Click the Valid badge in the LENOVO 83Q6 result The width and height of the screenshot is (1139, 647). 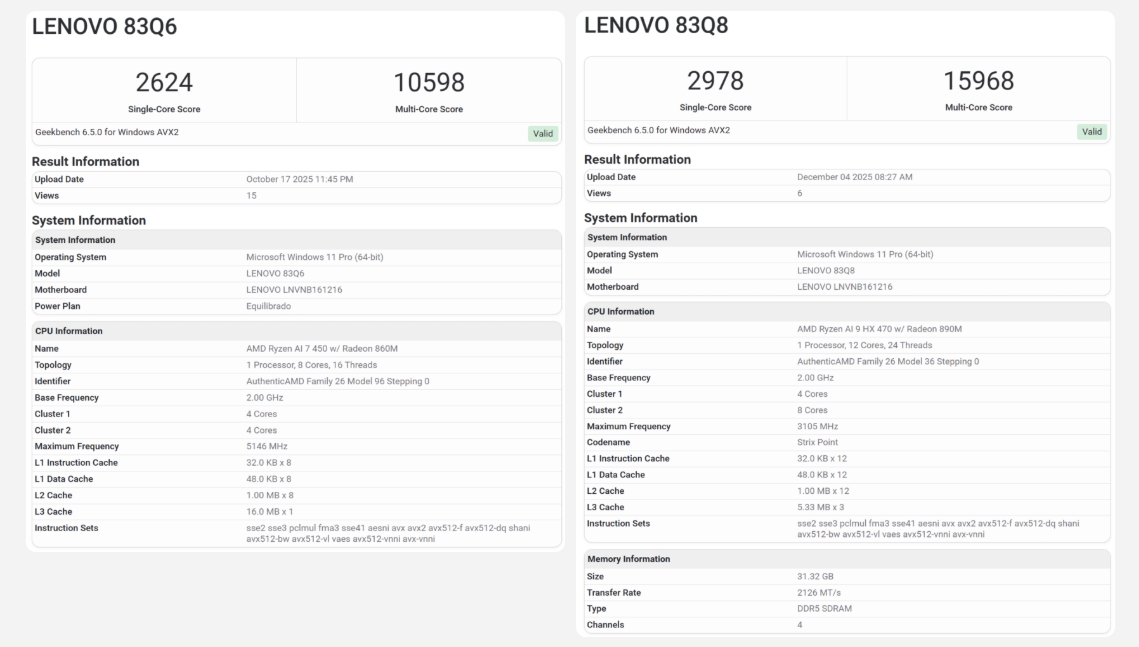pos(543,133)
